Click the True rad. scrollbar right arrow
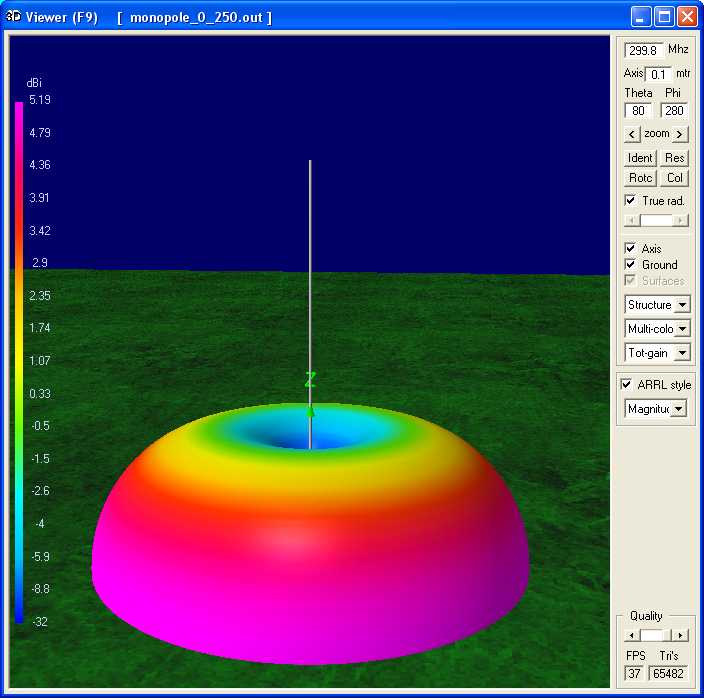Image resolution: width=704 pixels, height=698 pixels. (x=683, y=220)
